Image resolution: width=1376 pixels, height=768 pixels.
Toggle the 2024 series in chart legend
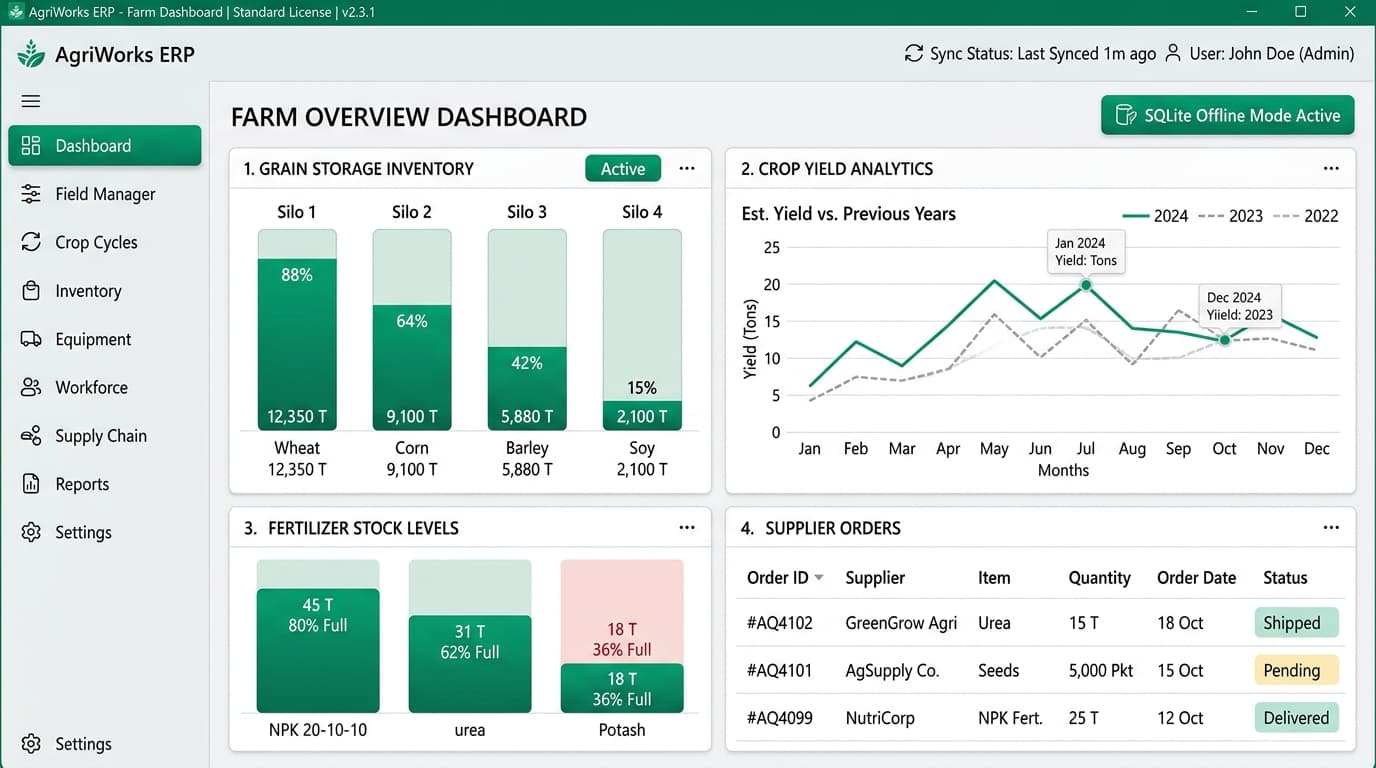(1155, 215)
